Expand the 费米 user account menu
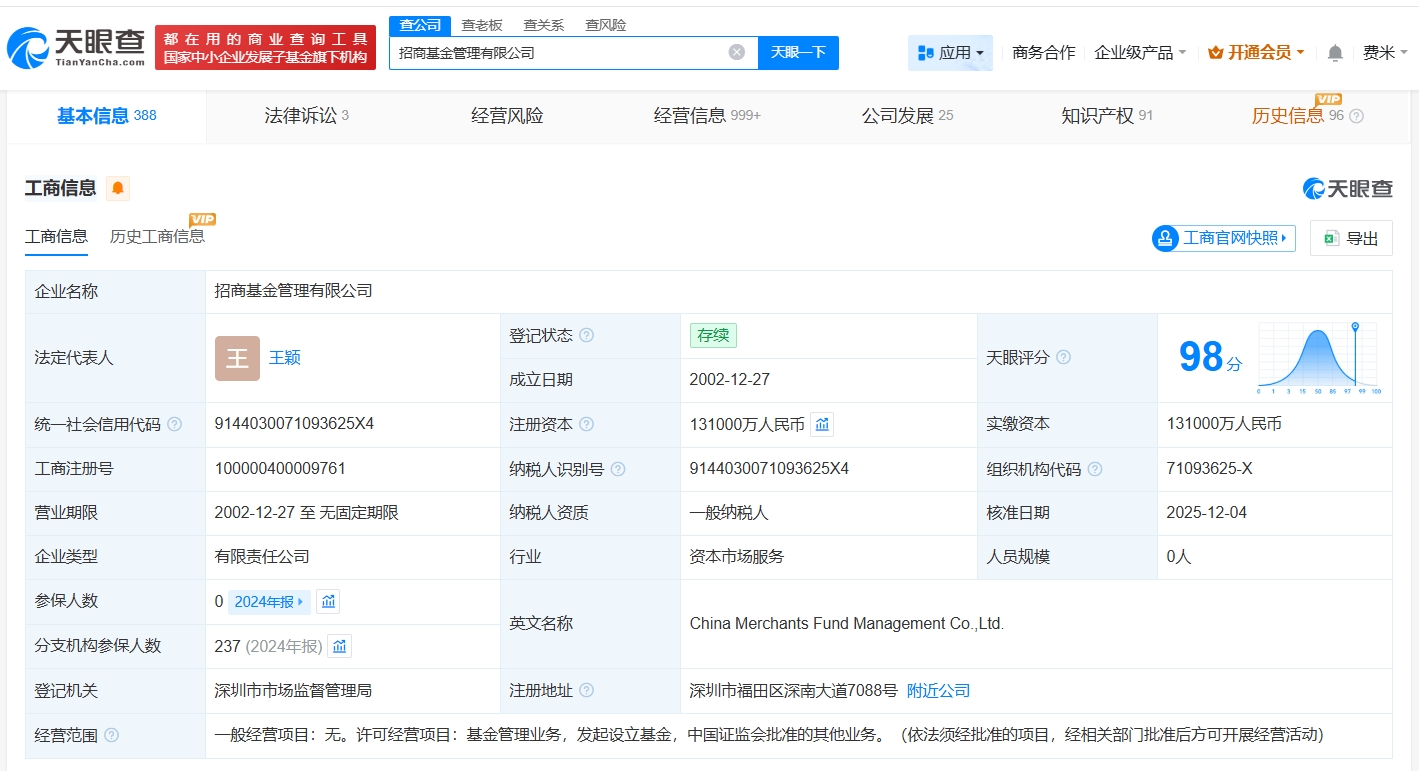Viewport: 1419px width, 771px height. (1385, 53)
